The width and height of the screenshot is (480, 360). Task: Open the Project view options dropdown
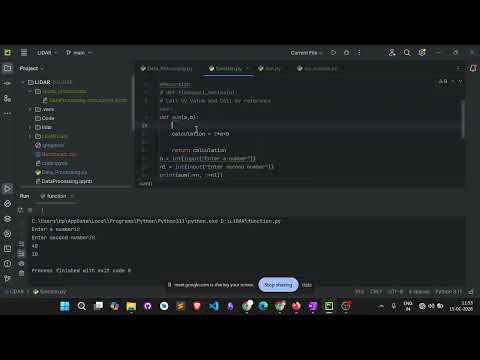coord(32,68)
